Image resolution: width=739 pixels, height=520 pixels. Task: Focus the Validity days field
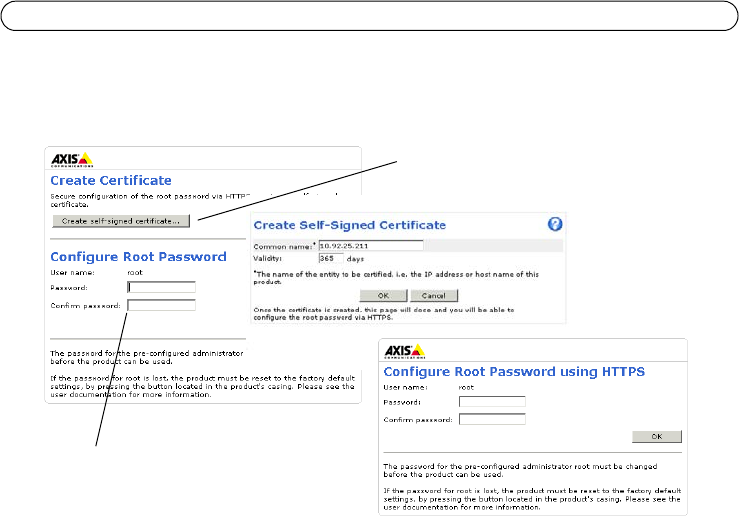tap(331, 258)
